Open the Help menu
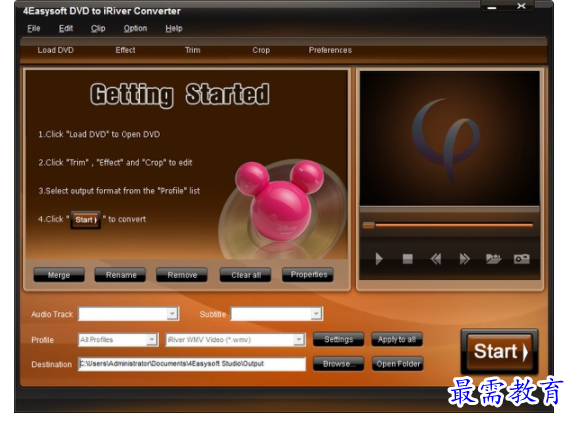The height and width of the screenshot is (423, 572). 174,28
